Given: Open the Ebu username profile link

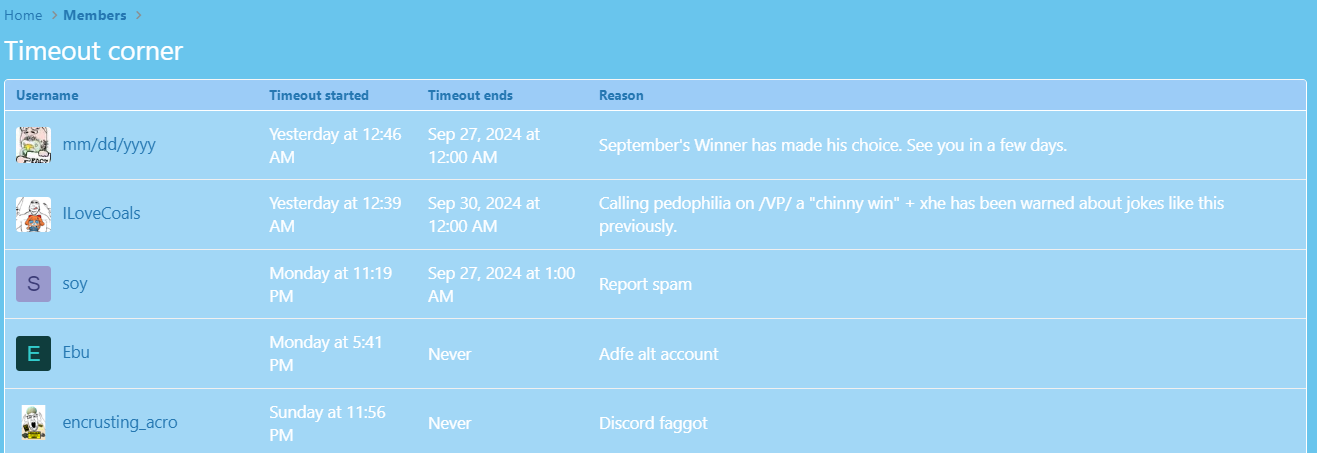Looking at the screenshot, I should pyautogui.click(x=76, y=353).
